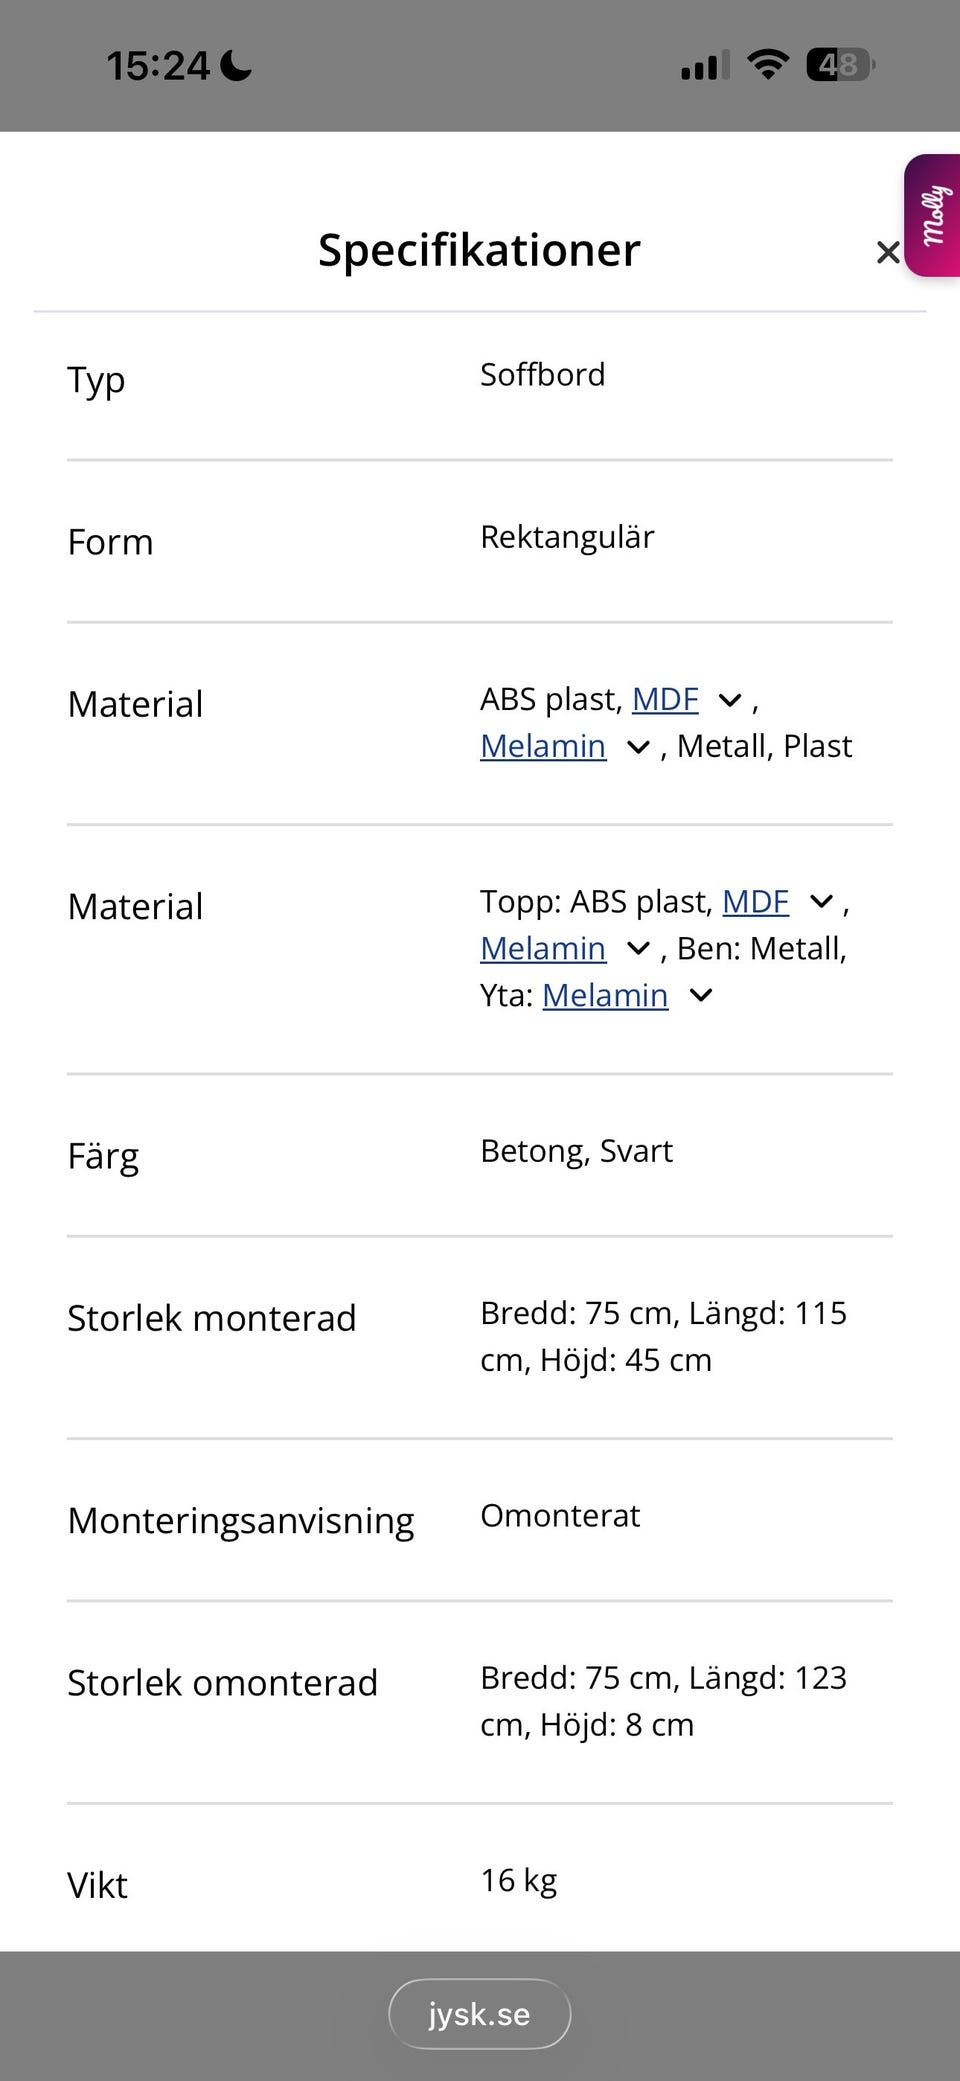
Task: Open Melamin link in first Material row
Action: [x=543, y=746]
